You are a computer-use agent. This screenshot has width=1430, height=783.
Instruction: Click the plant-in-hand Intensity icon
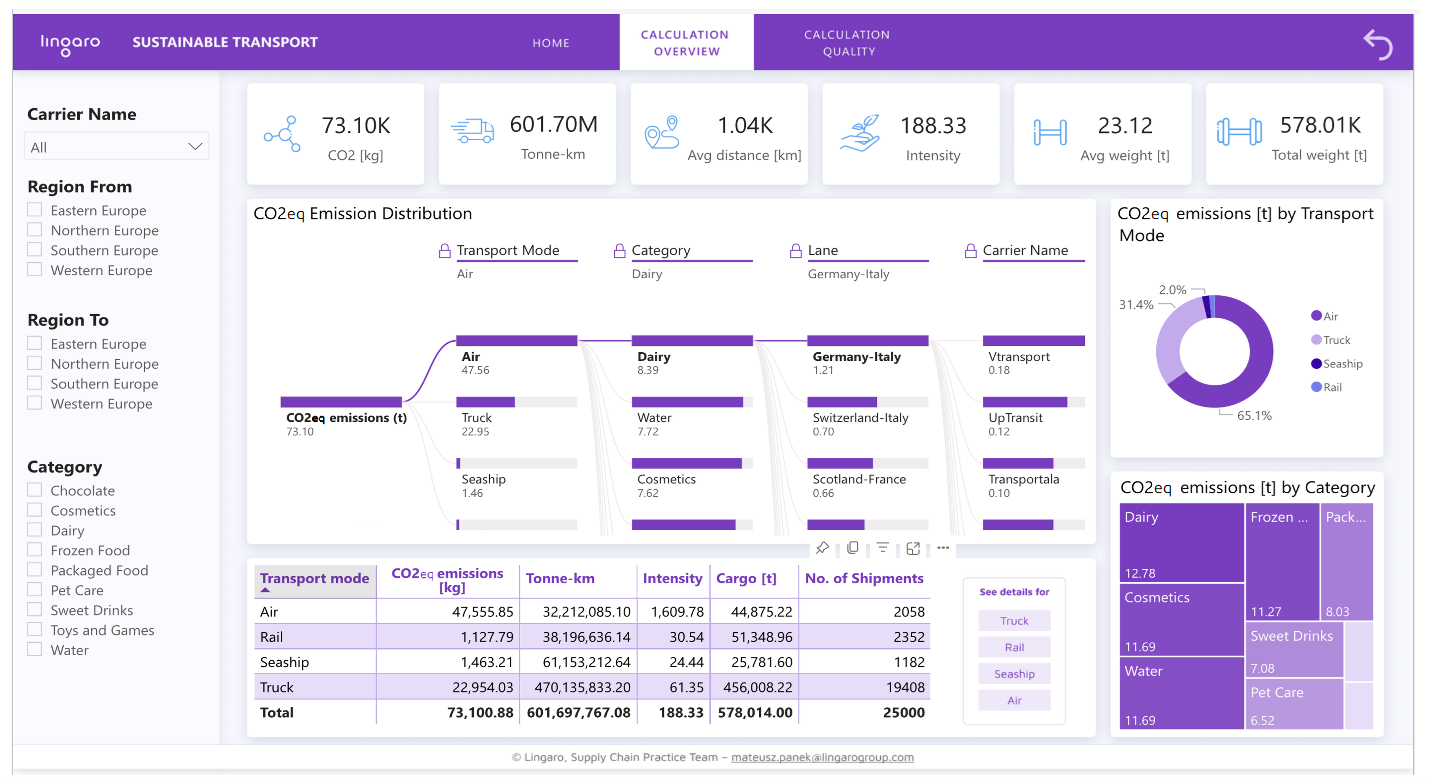click(858, 133)
